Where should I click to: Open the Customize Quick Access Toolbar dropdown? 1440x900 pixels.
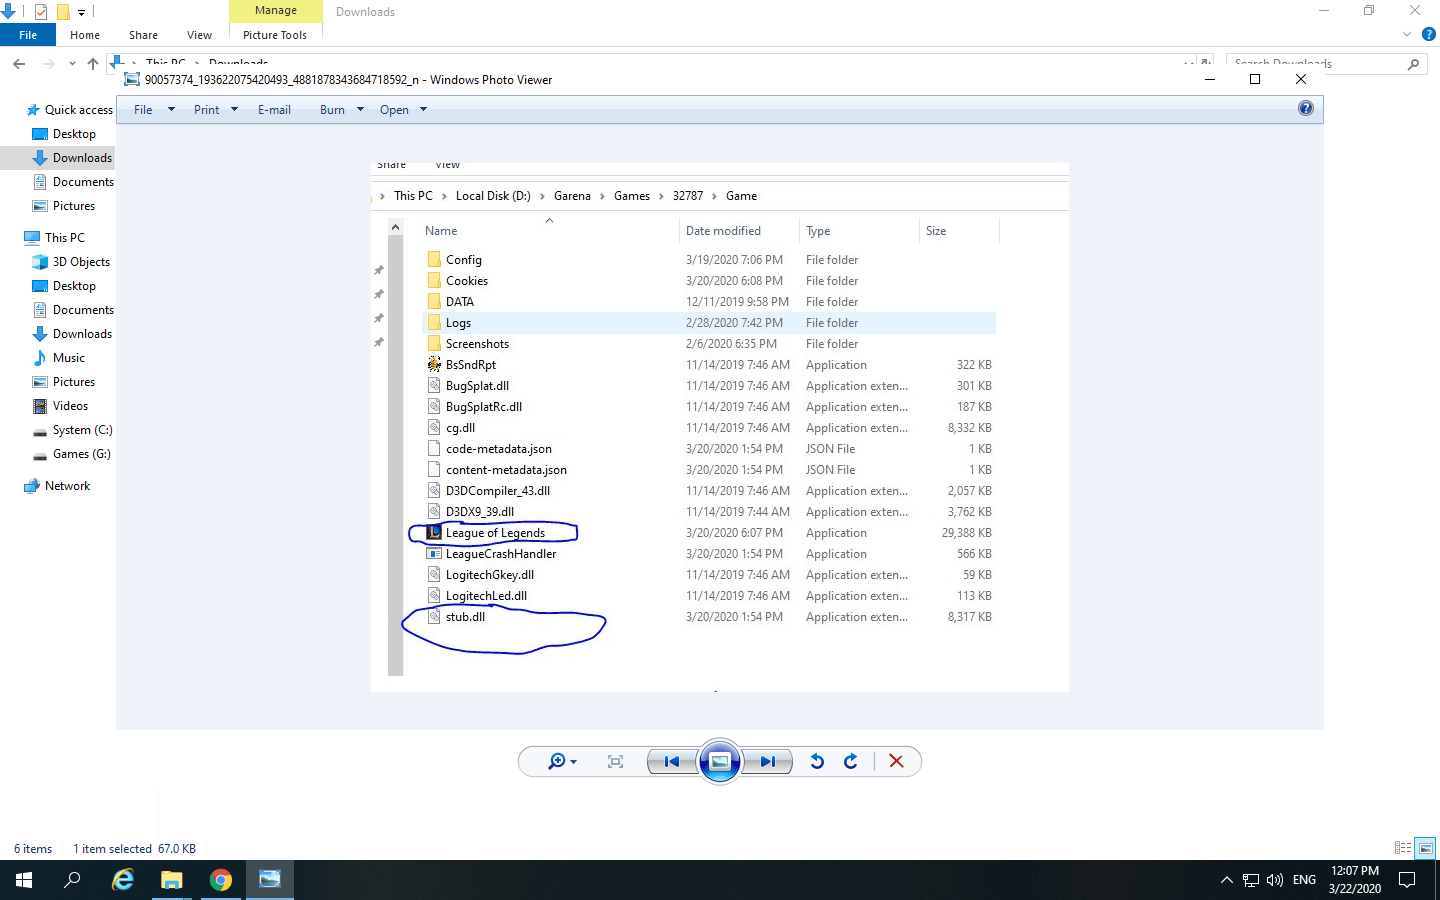[x=82, y=12]
